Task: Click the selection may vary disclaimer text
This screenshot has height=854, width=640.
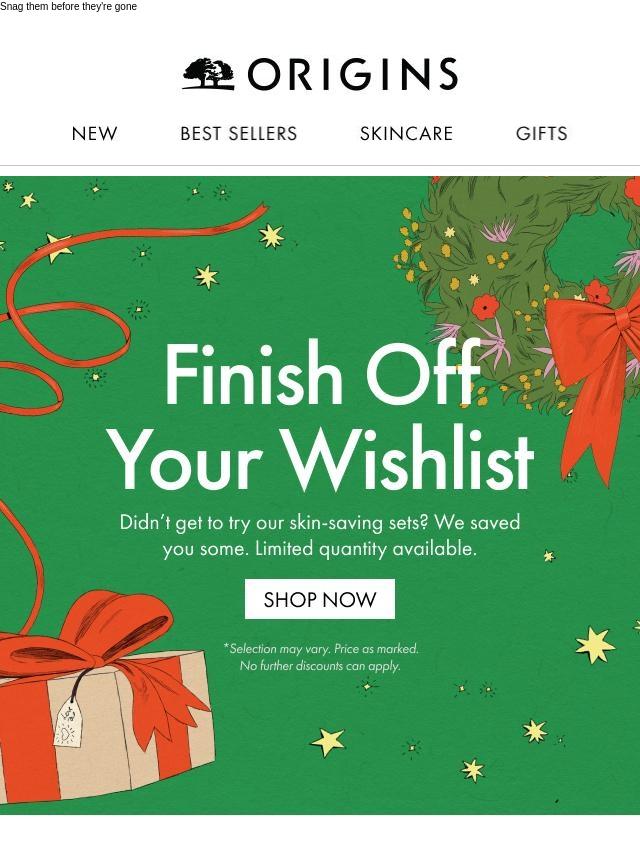Action: click(321, 657)
